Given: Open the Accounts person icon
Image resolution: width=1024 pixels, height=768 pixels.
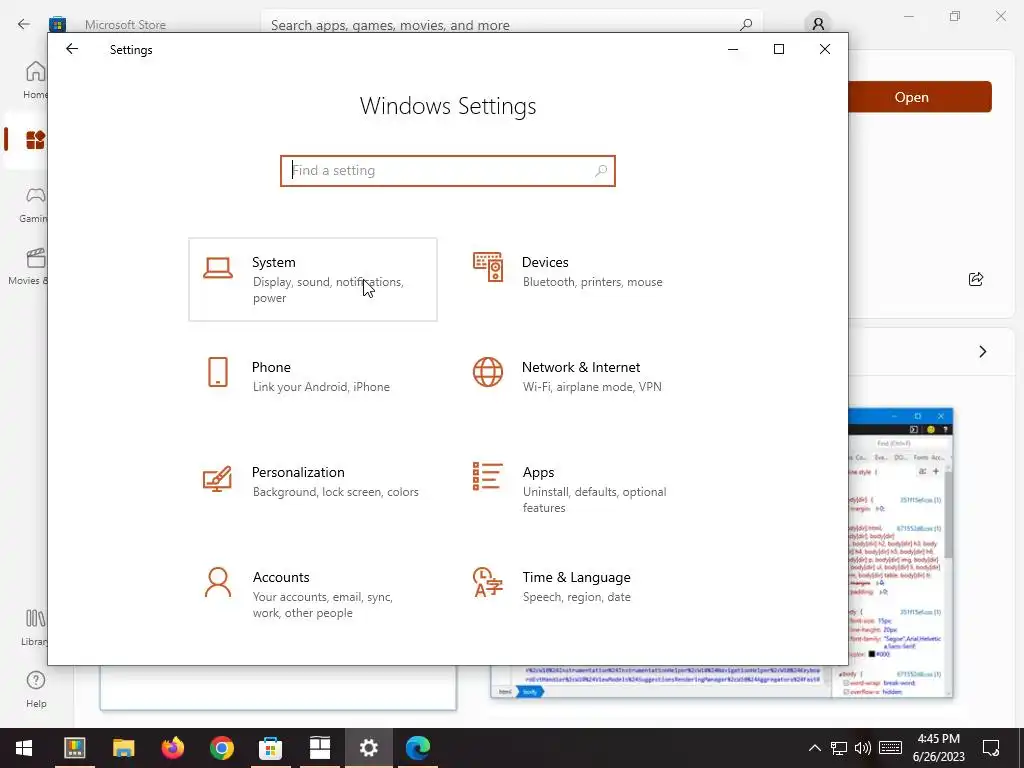Looking at the screenshot, I should coord(217,582).
